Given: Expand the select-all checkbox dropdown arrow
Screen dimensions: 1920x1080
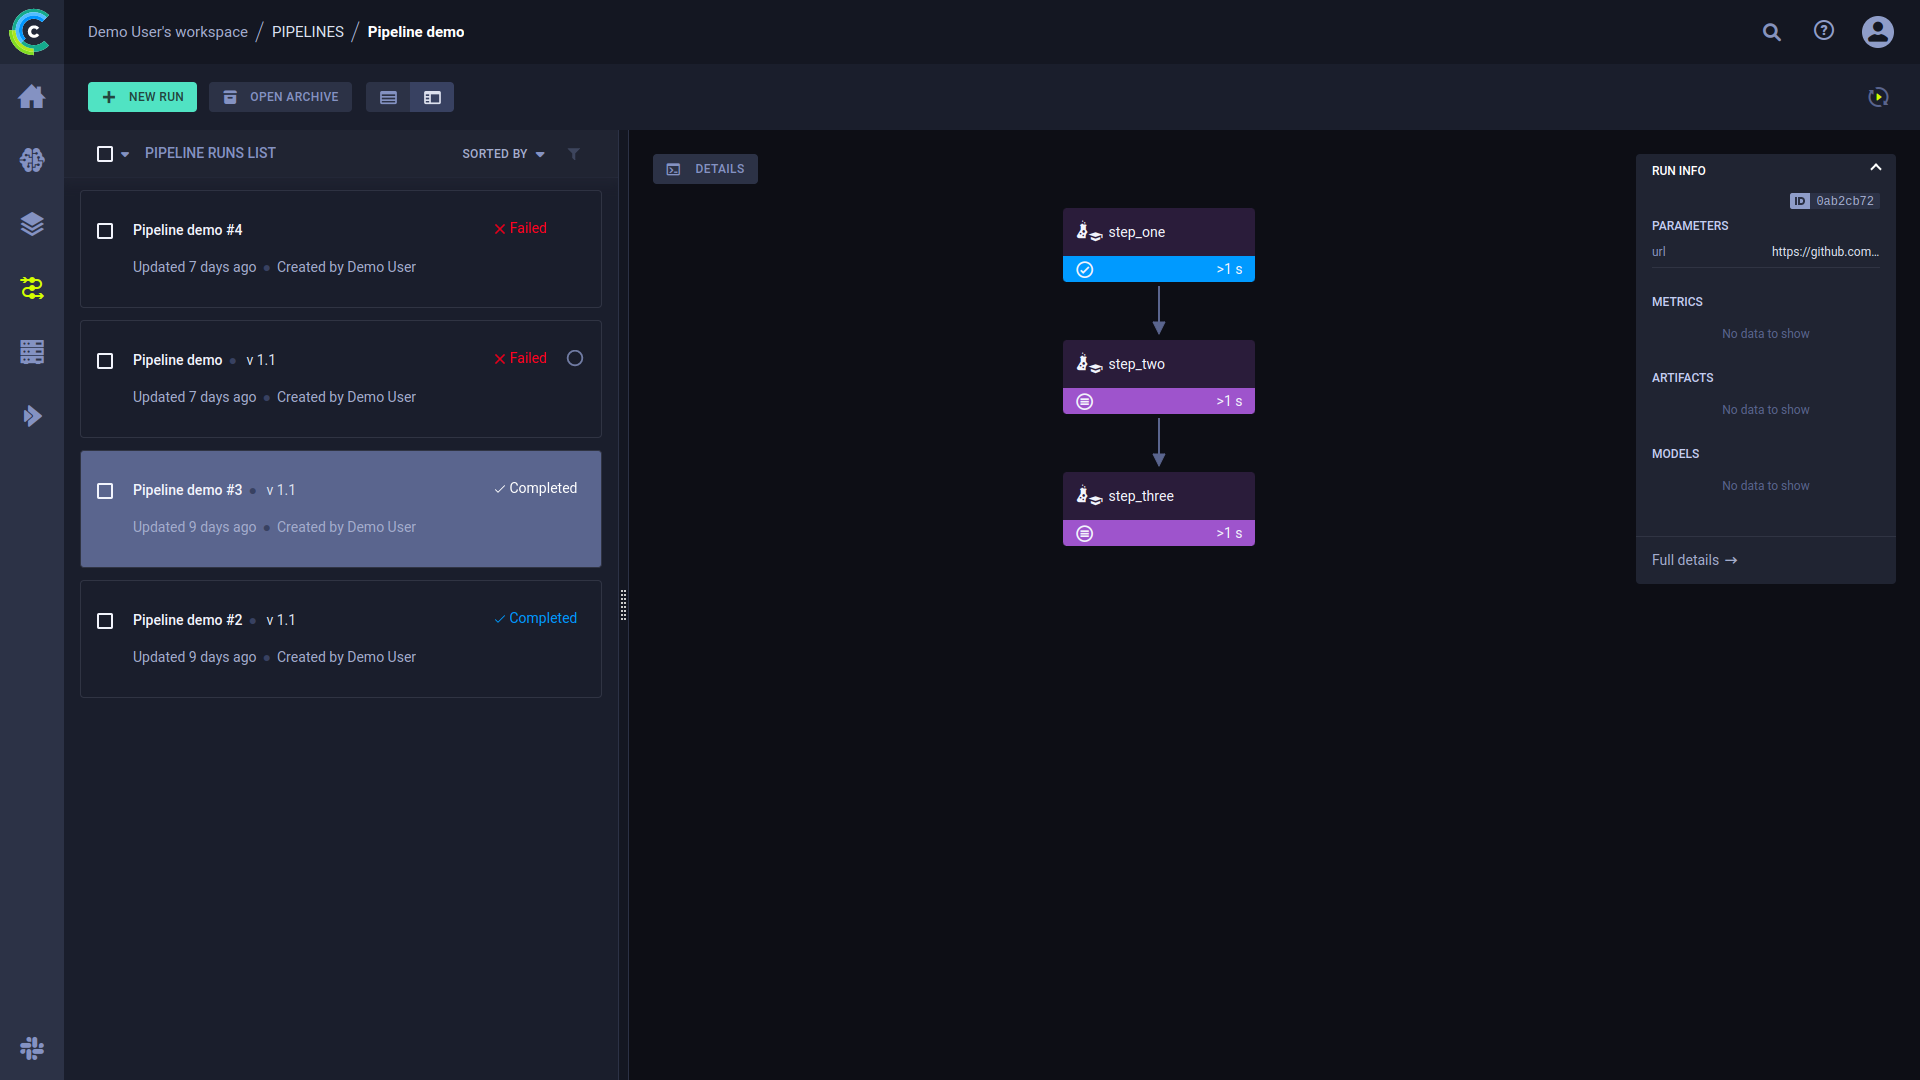Looking at the screenshot, I should click(125, 155).
